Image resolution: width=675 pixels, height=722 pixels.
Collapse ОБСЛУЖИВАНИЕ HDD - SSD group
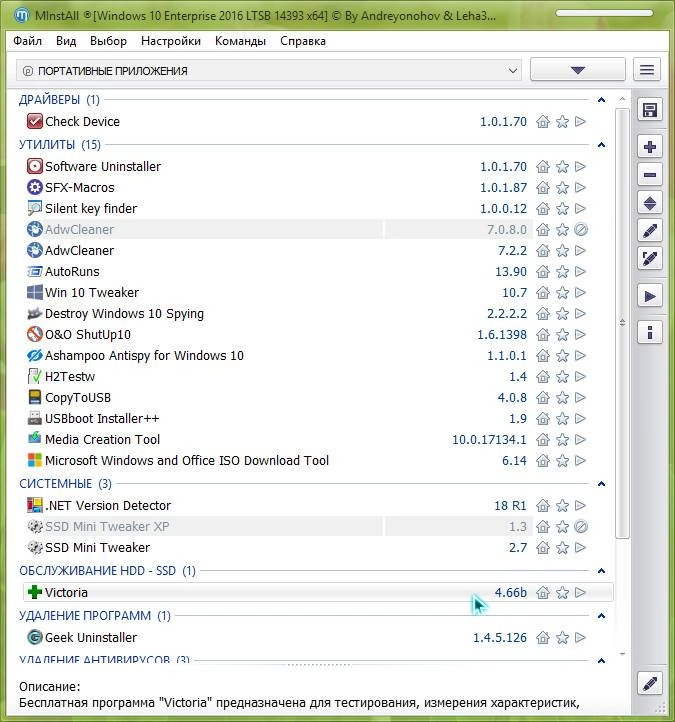click(x=601, y=571)
